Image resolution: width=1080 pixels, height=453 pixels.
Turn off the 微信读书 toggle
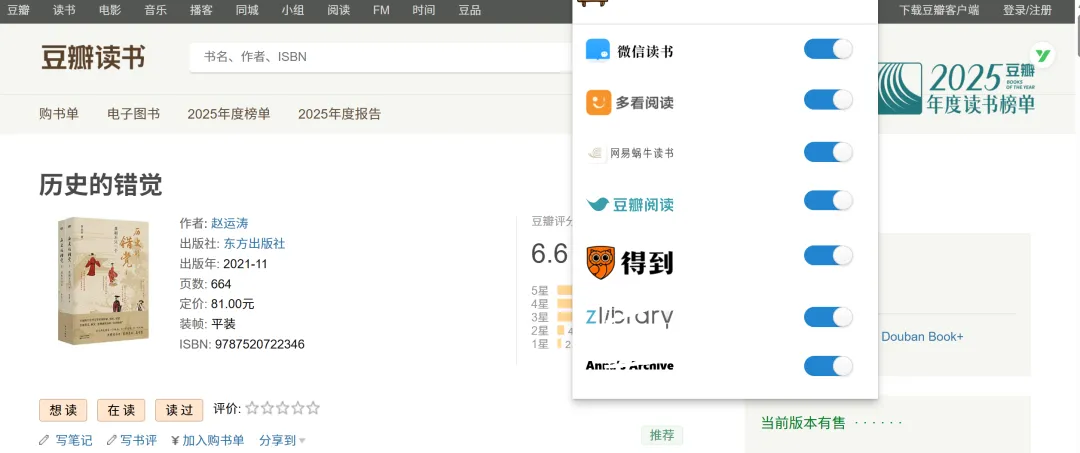[828, 49]
